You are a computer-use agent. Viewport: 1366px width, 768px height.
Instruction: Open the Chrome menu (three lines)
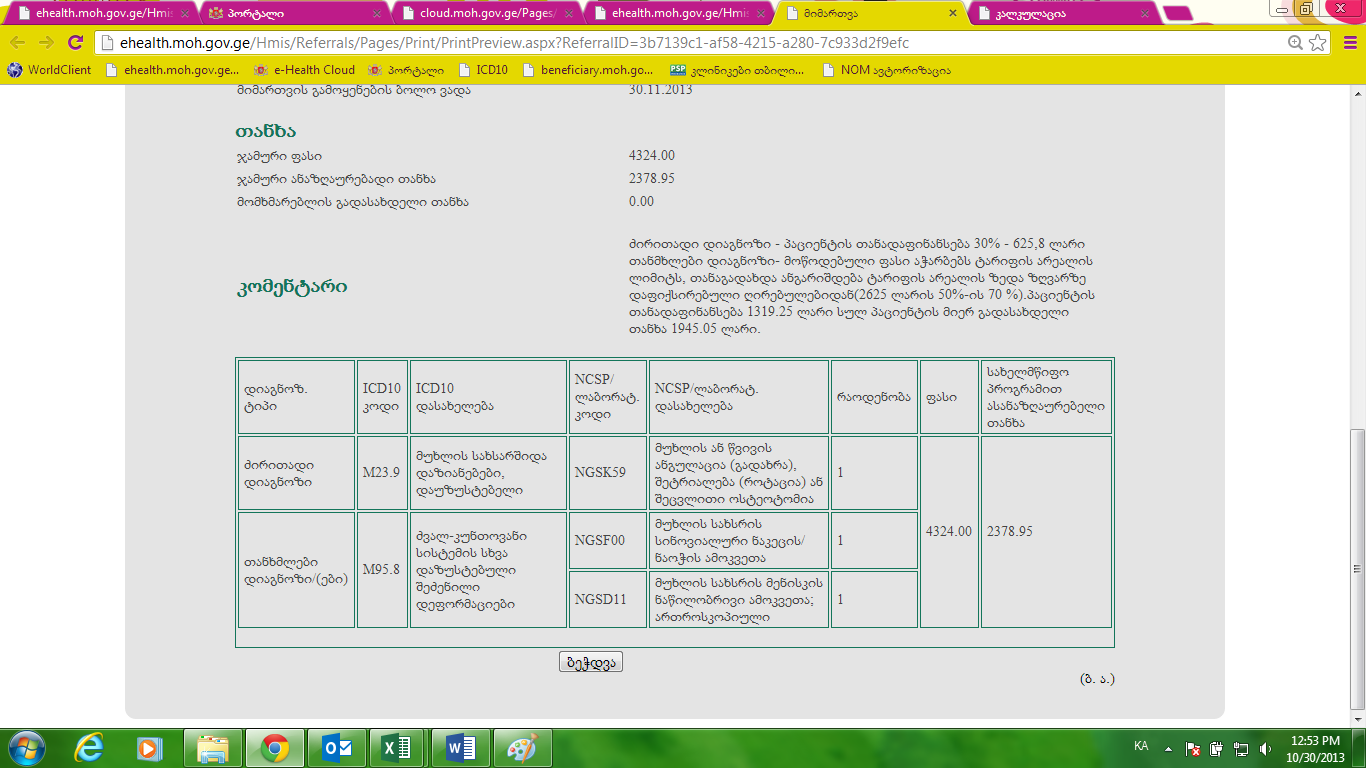pos(1346,43)
